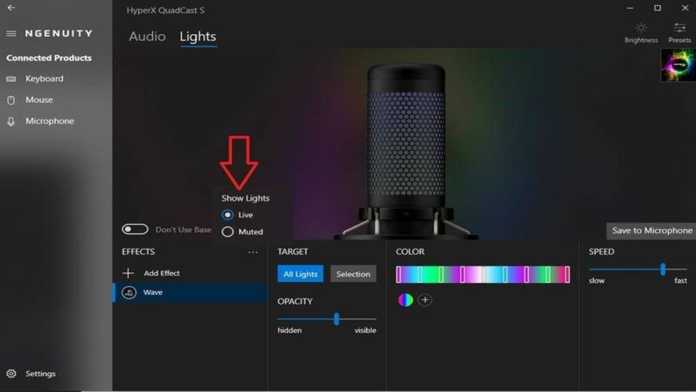696x392 pixels.
Task: Switch to the Lights tab
Action: (198, 36)
